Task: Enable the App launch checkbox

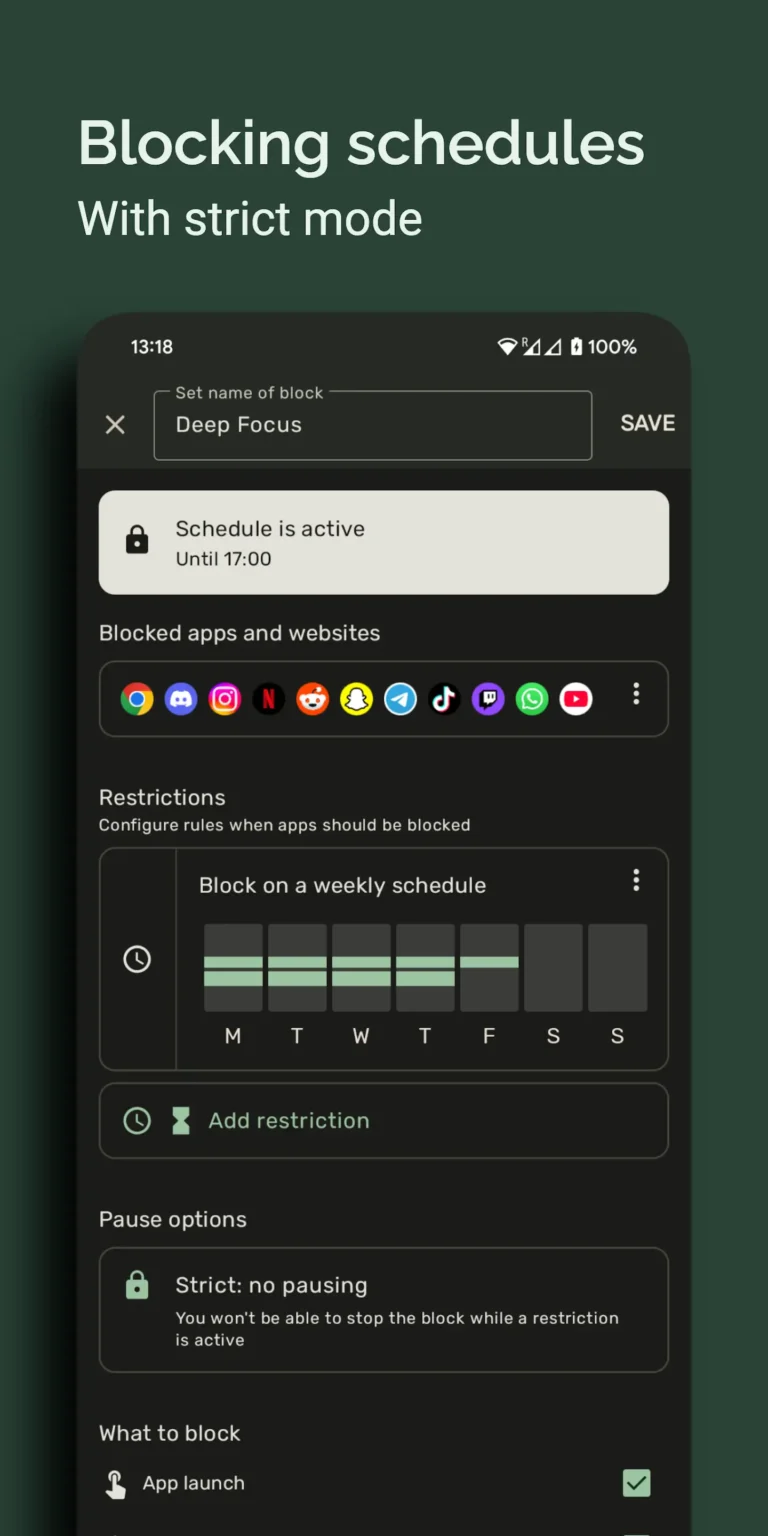Action: [636, 1483]
